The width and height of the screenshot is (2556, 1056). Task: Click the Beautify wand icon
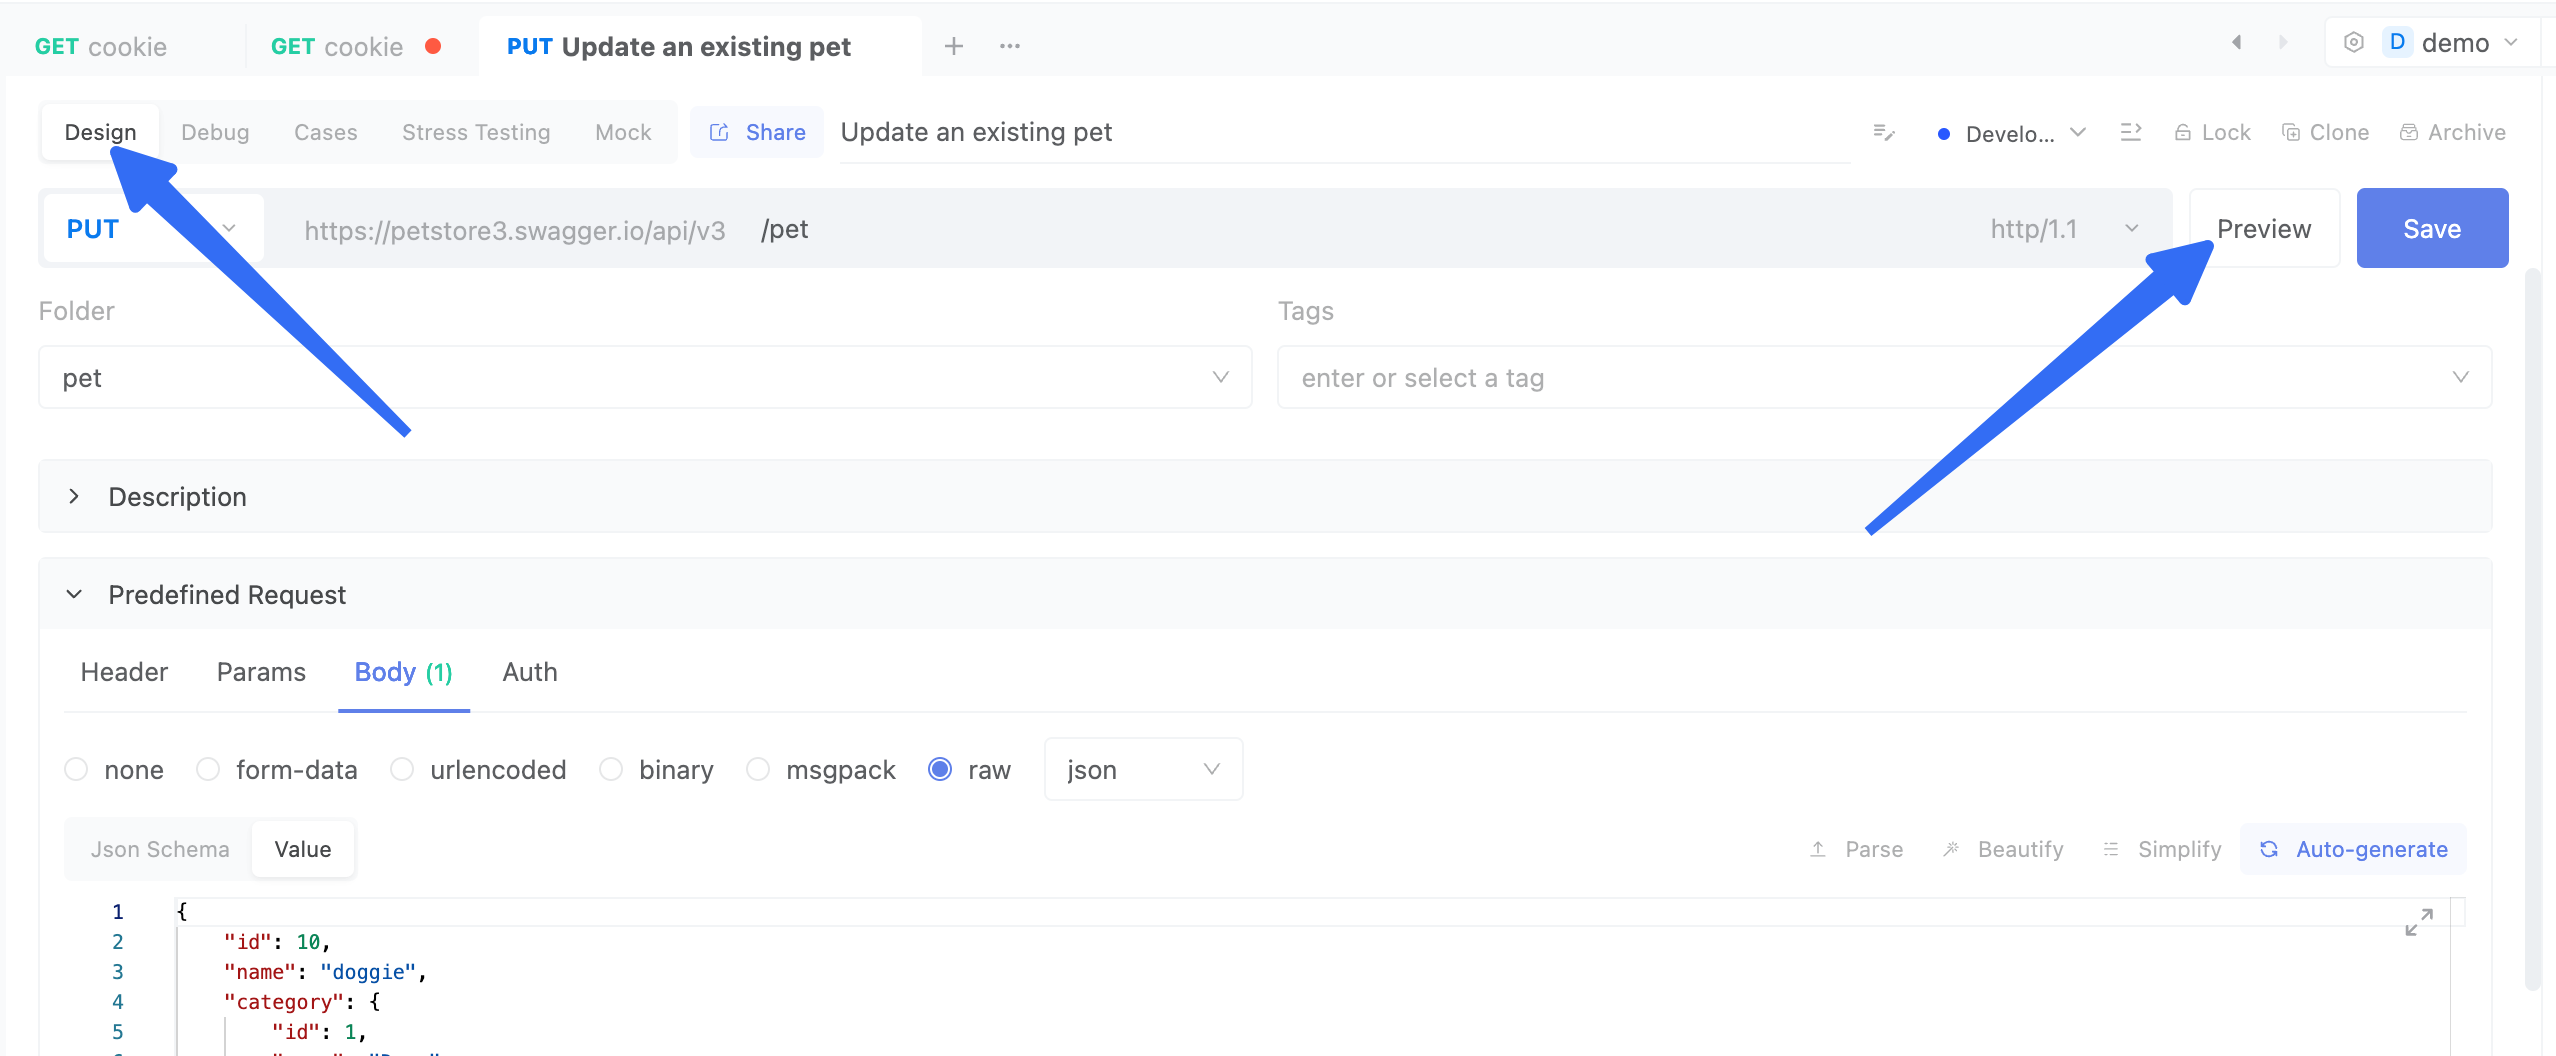(x=1951, y=849)
